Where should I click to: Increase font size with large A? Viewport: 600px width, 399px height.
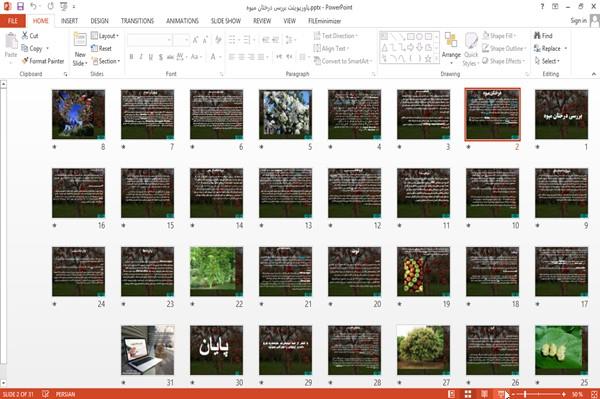pyautogui.click(x=196, y=39)
